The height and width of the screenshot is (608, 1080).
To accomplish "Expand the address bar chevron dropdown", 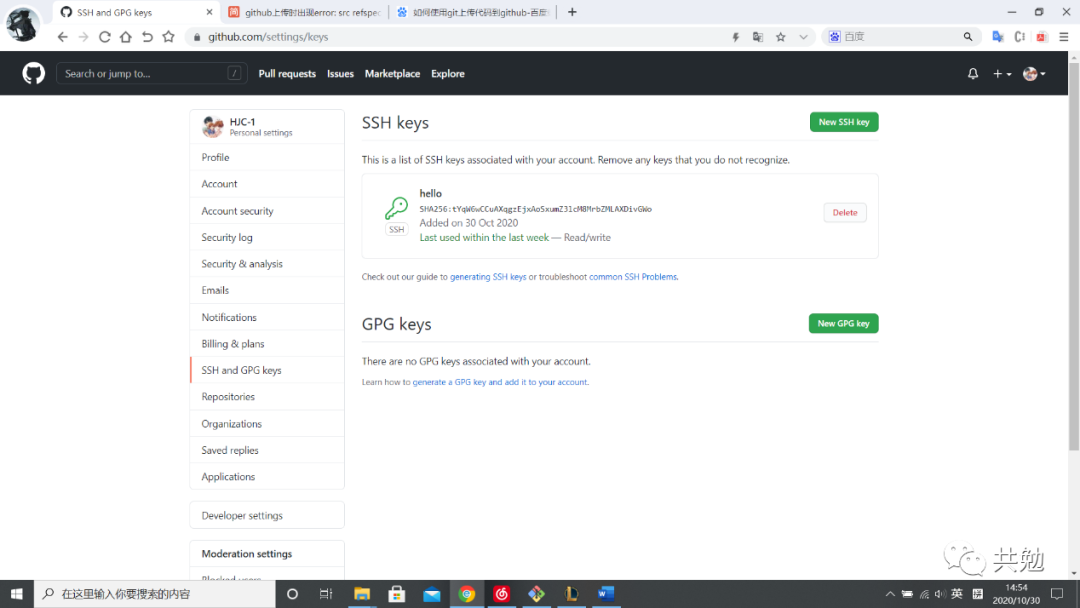I will click(803, 37).
